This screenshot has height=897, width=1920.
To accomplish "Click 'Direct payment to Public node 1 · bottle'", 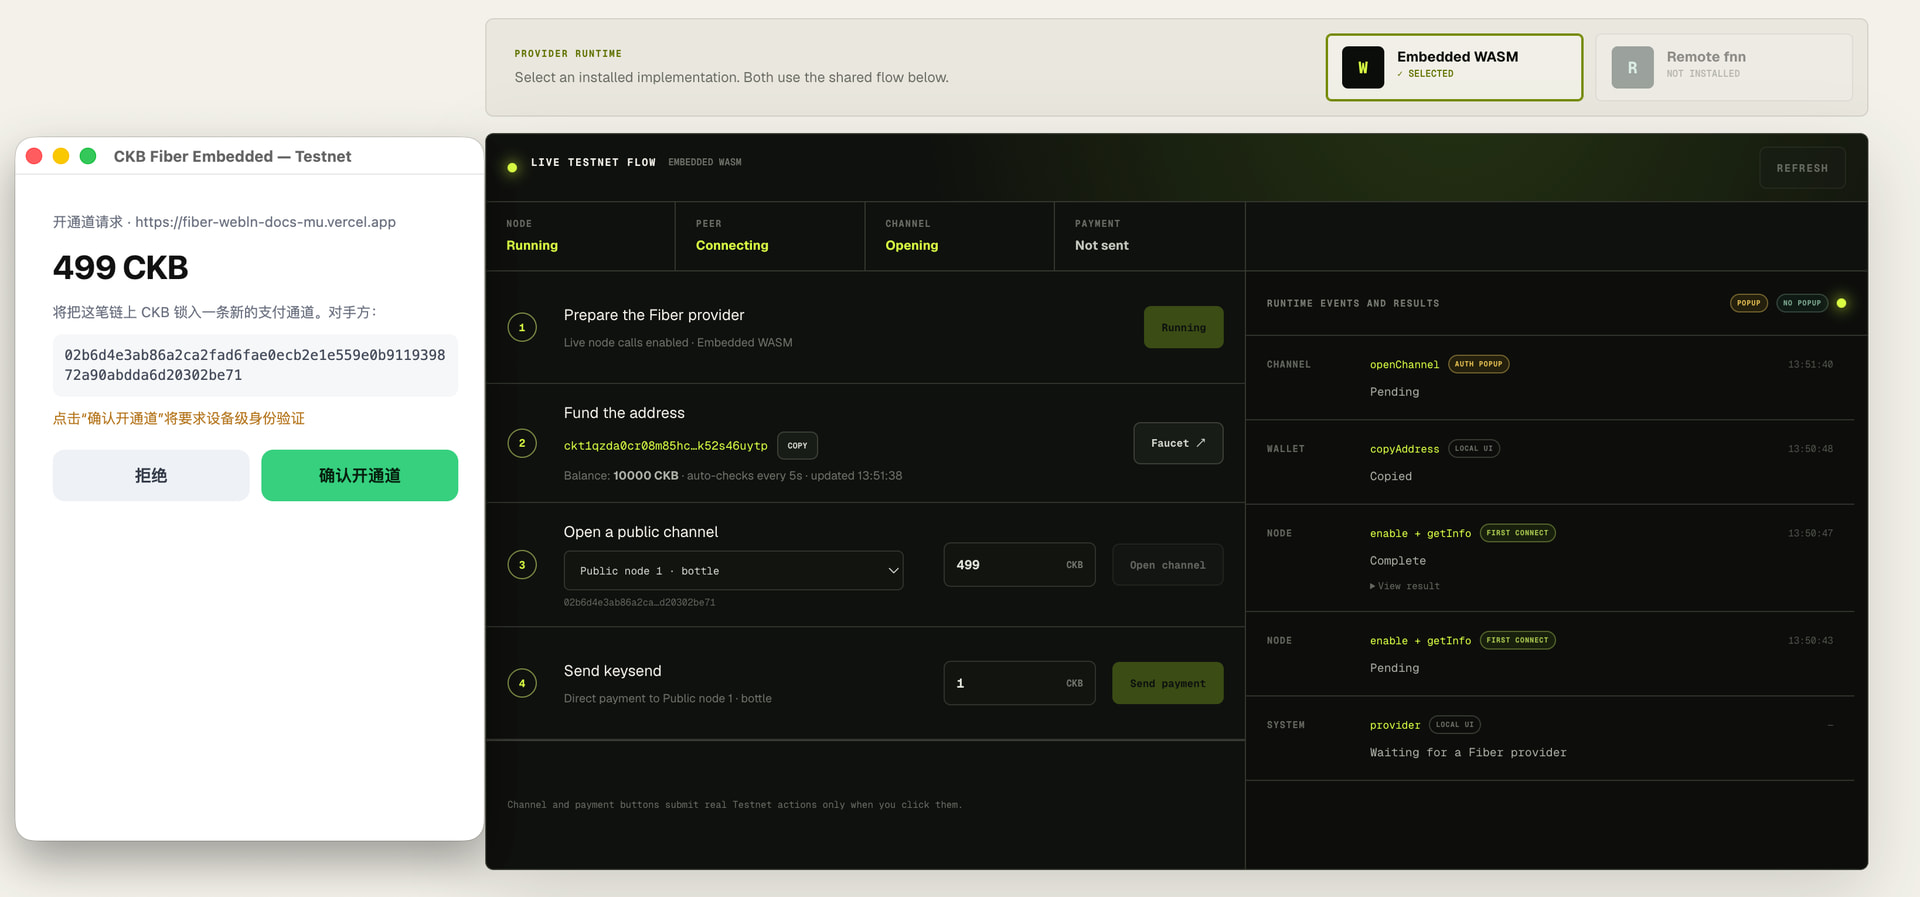I will 668,698.
